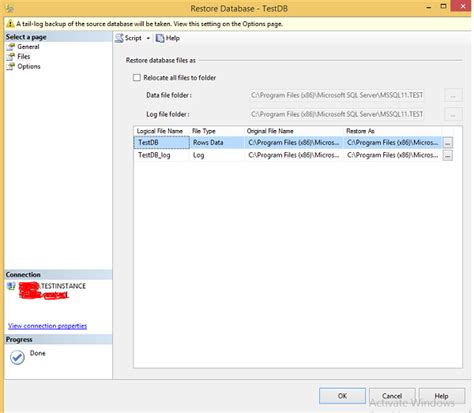Click the Done progress checkmark icon
The height and width of the screenshot is (413, 474).
17,358
